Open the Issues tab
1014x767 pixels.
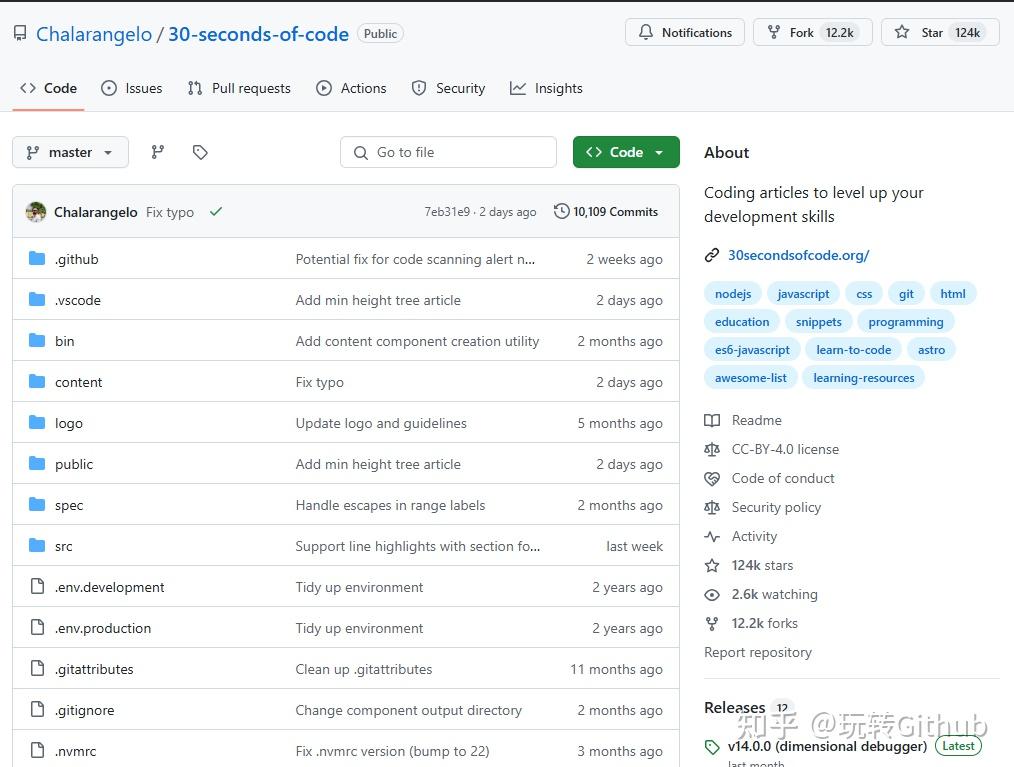(x=132, y=88)
